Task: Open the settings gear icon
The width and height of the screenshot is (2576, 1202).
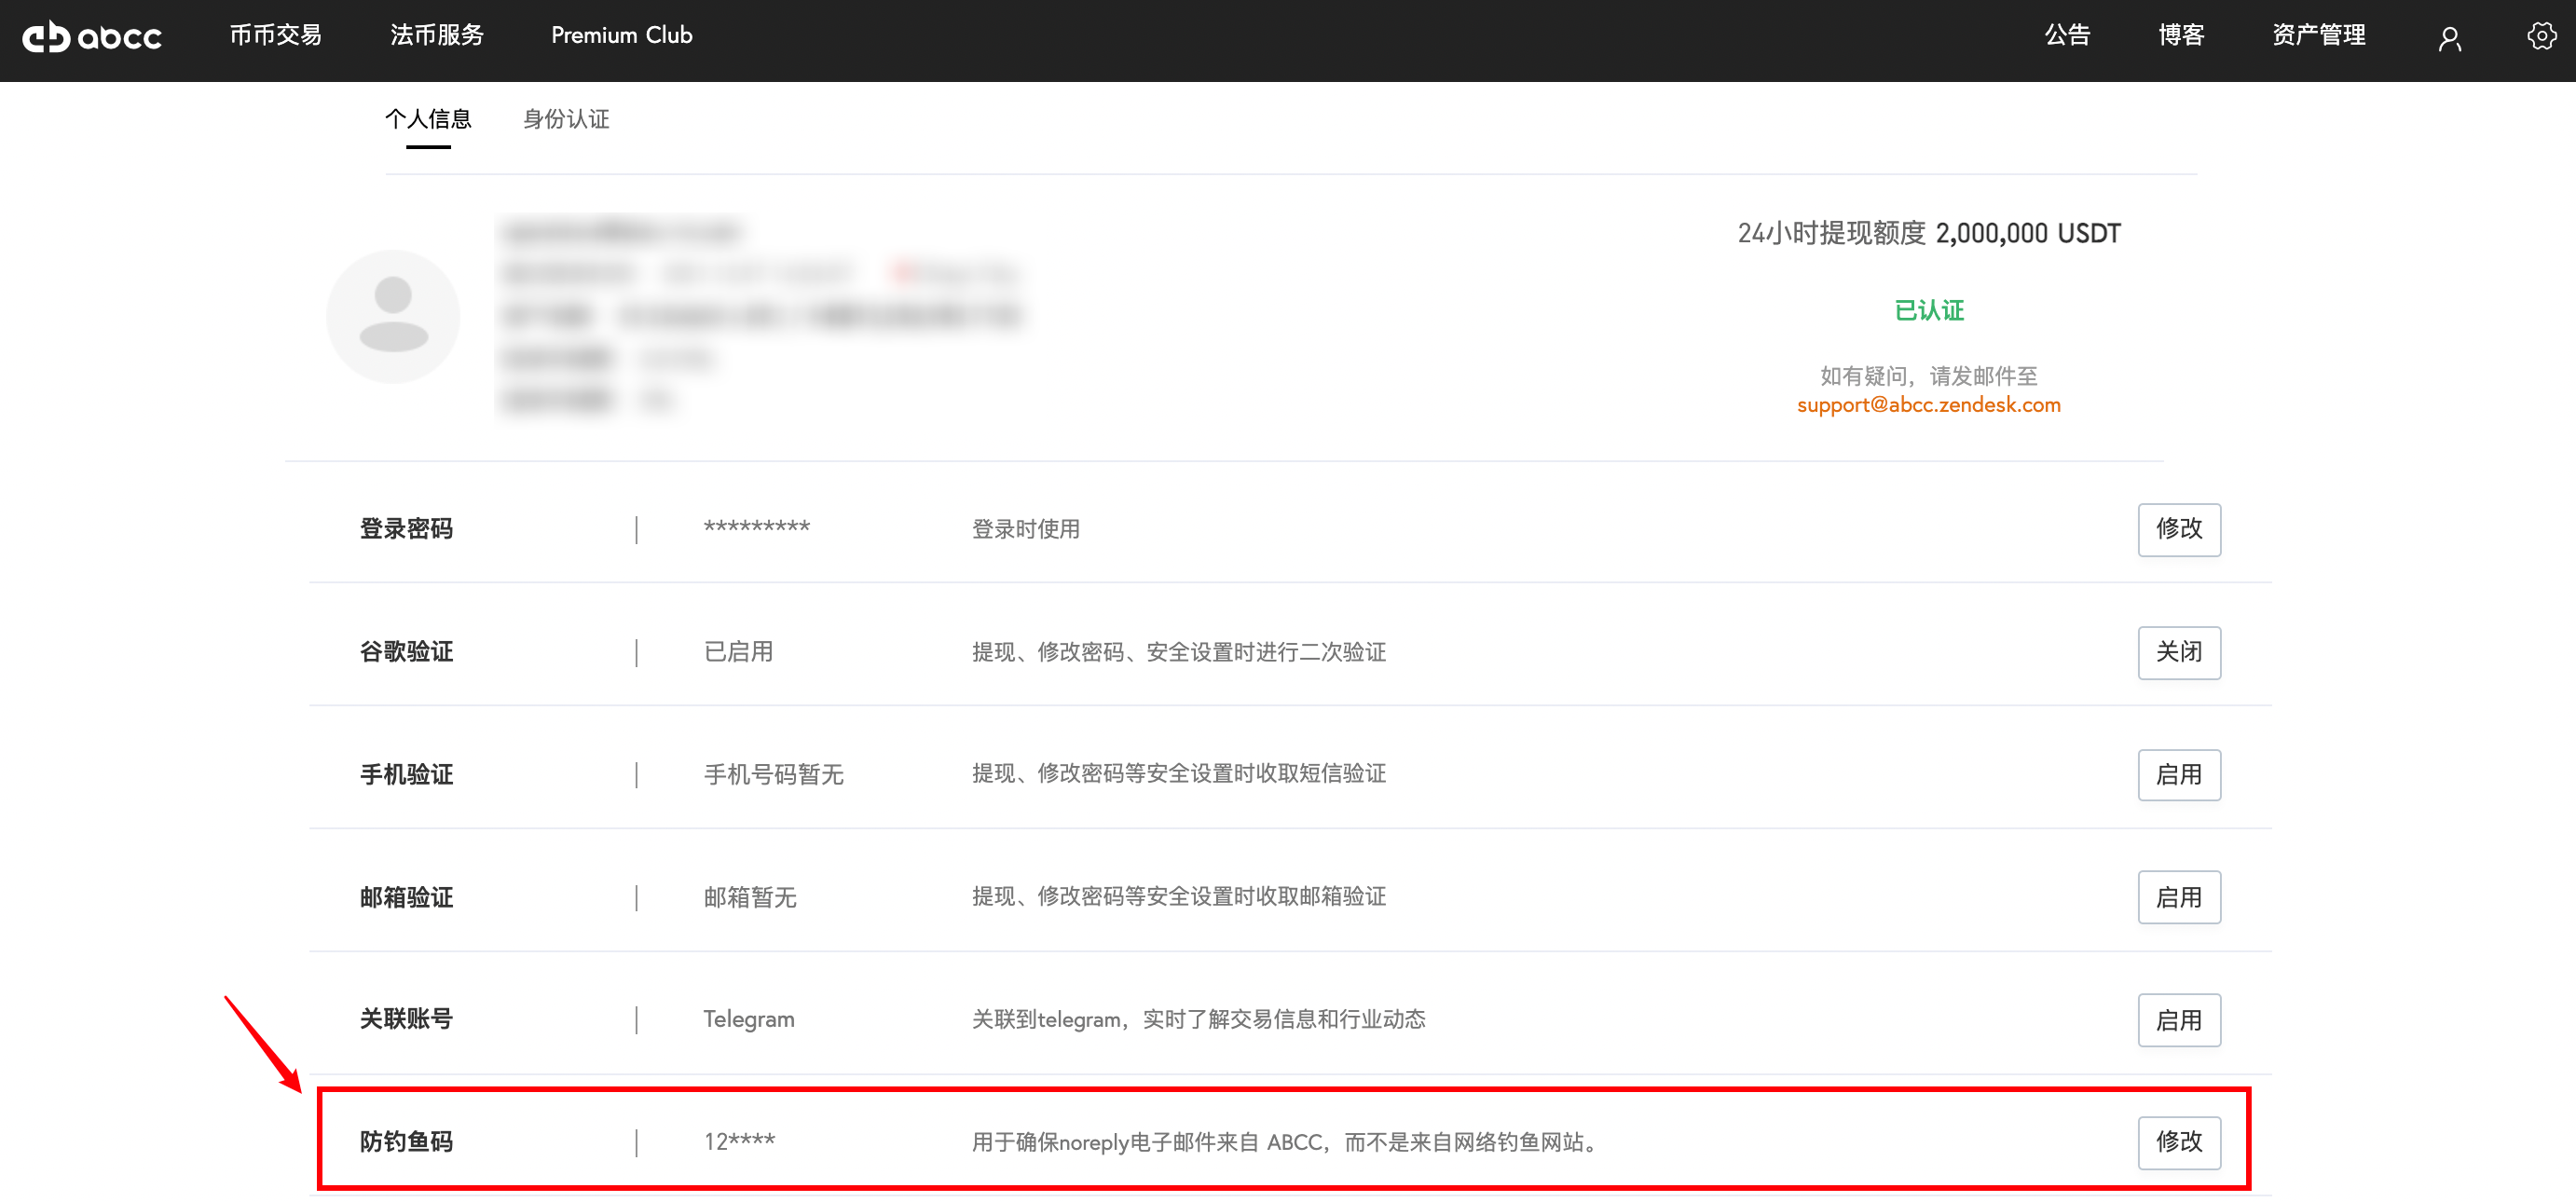Action: point(2541,36)
